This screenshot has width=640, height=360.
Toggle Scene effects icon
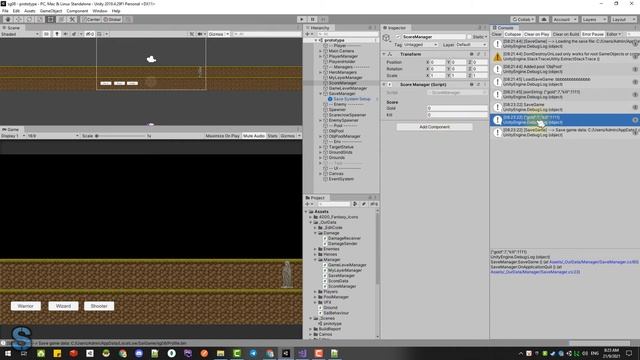pyautogui.click(x=75, y=34)
